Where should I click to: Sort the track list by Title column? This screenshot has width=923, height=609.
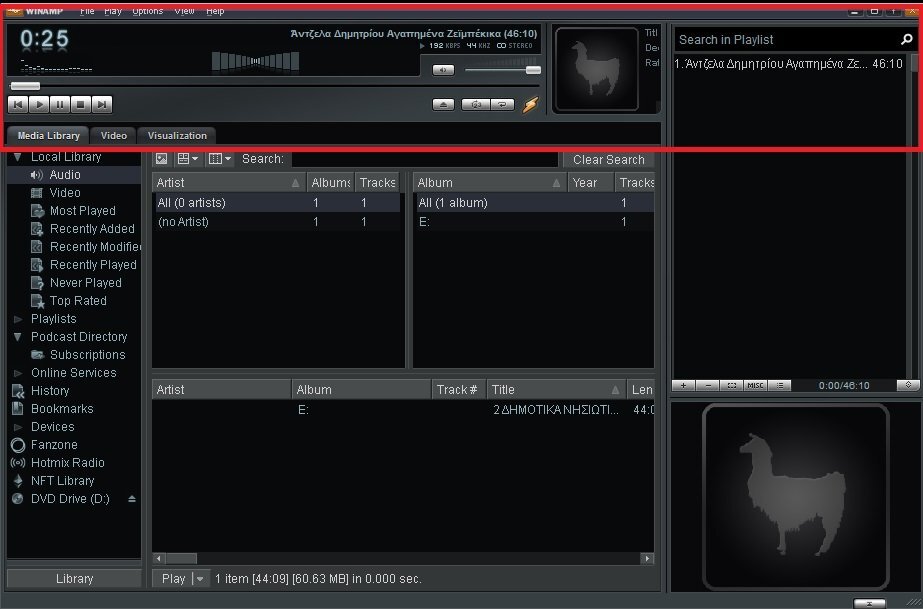click(x=556, y=390)
